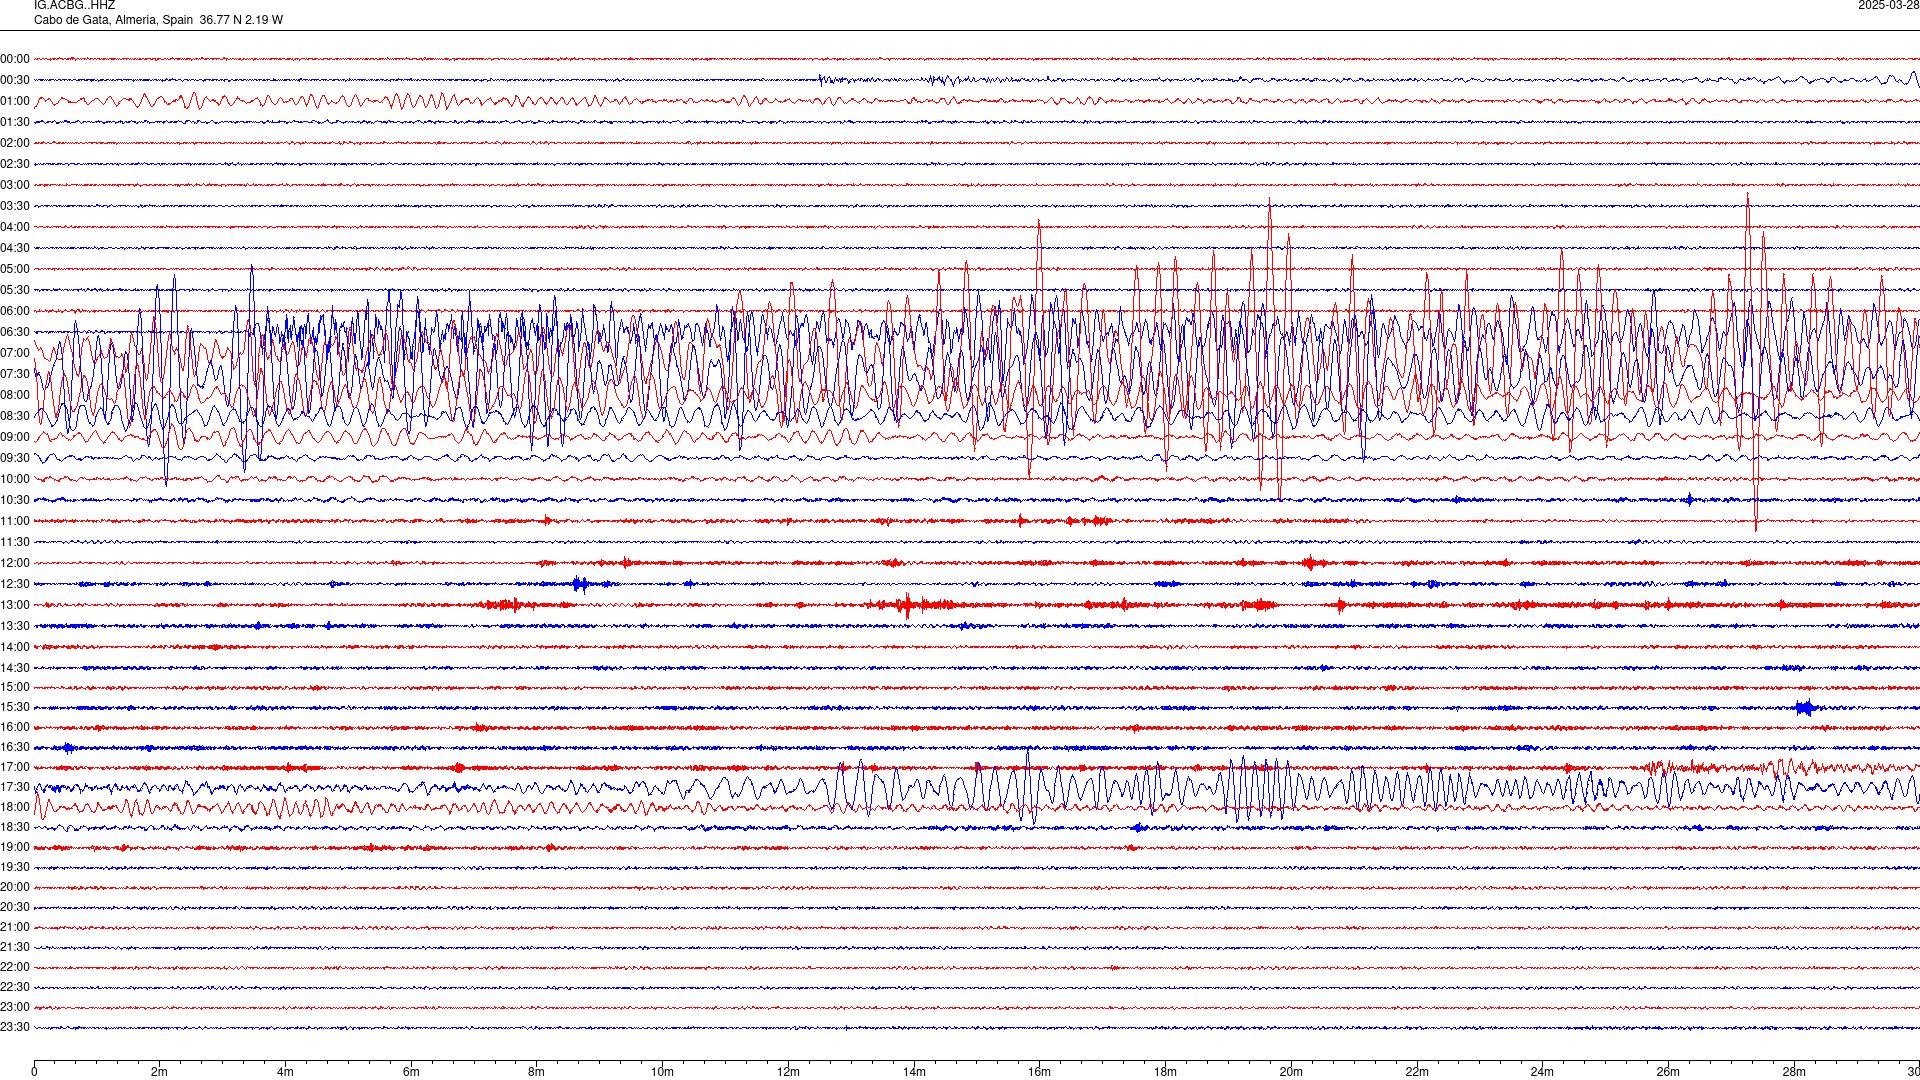Select the 08:30 time row label

coord(15,416)
